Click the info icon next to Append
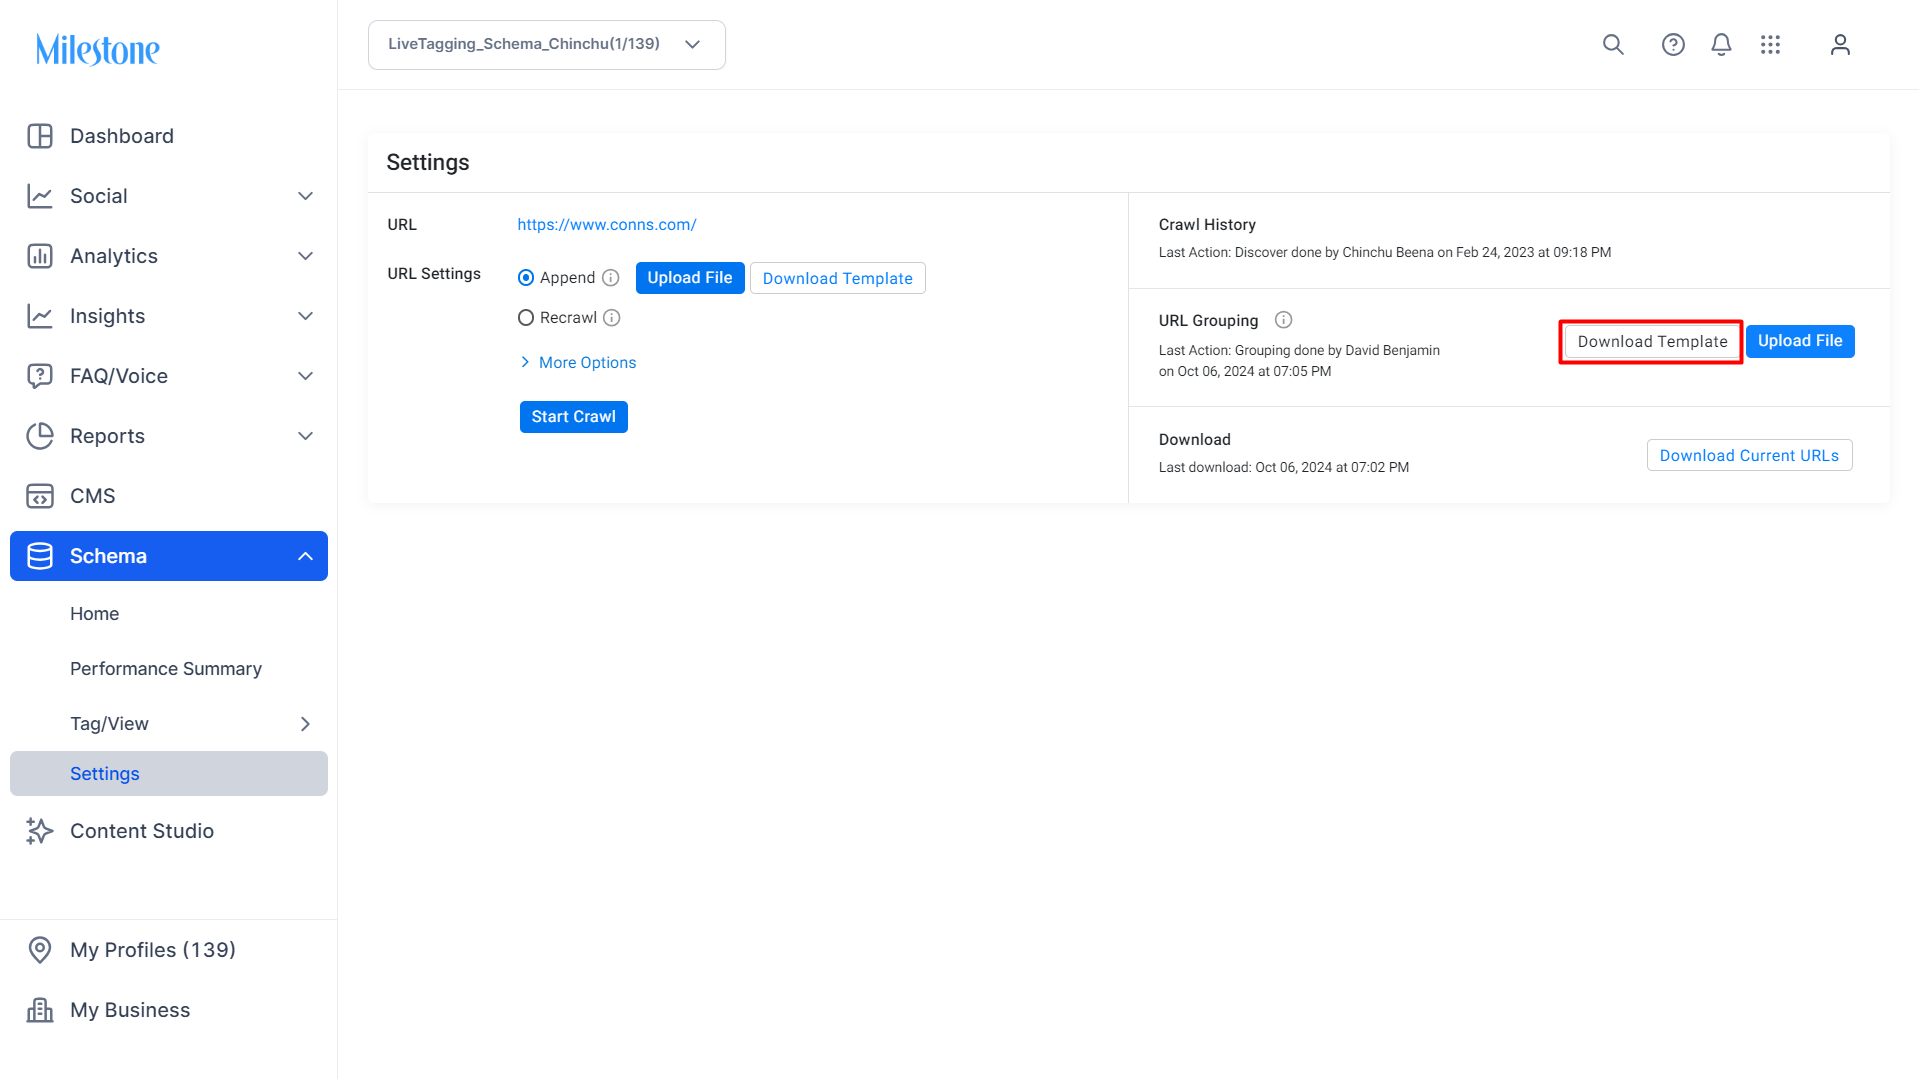 click(611, 278)
